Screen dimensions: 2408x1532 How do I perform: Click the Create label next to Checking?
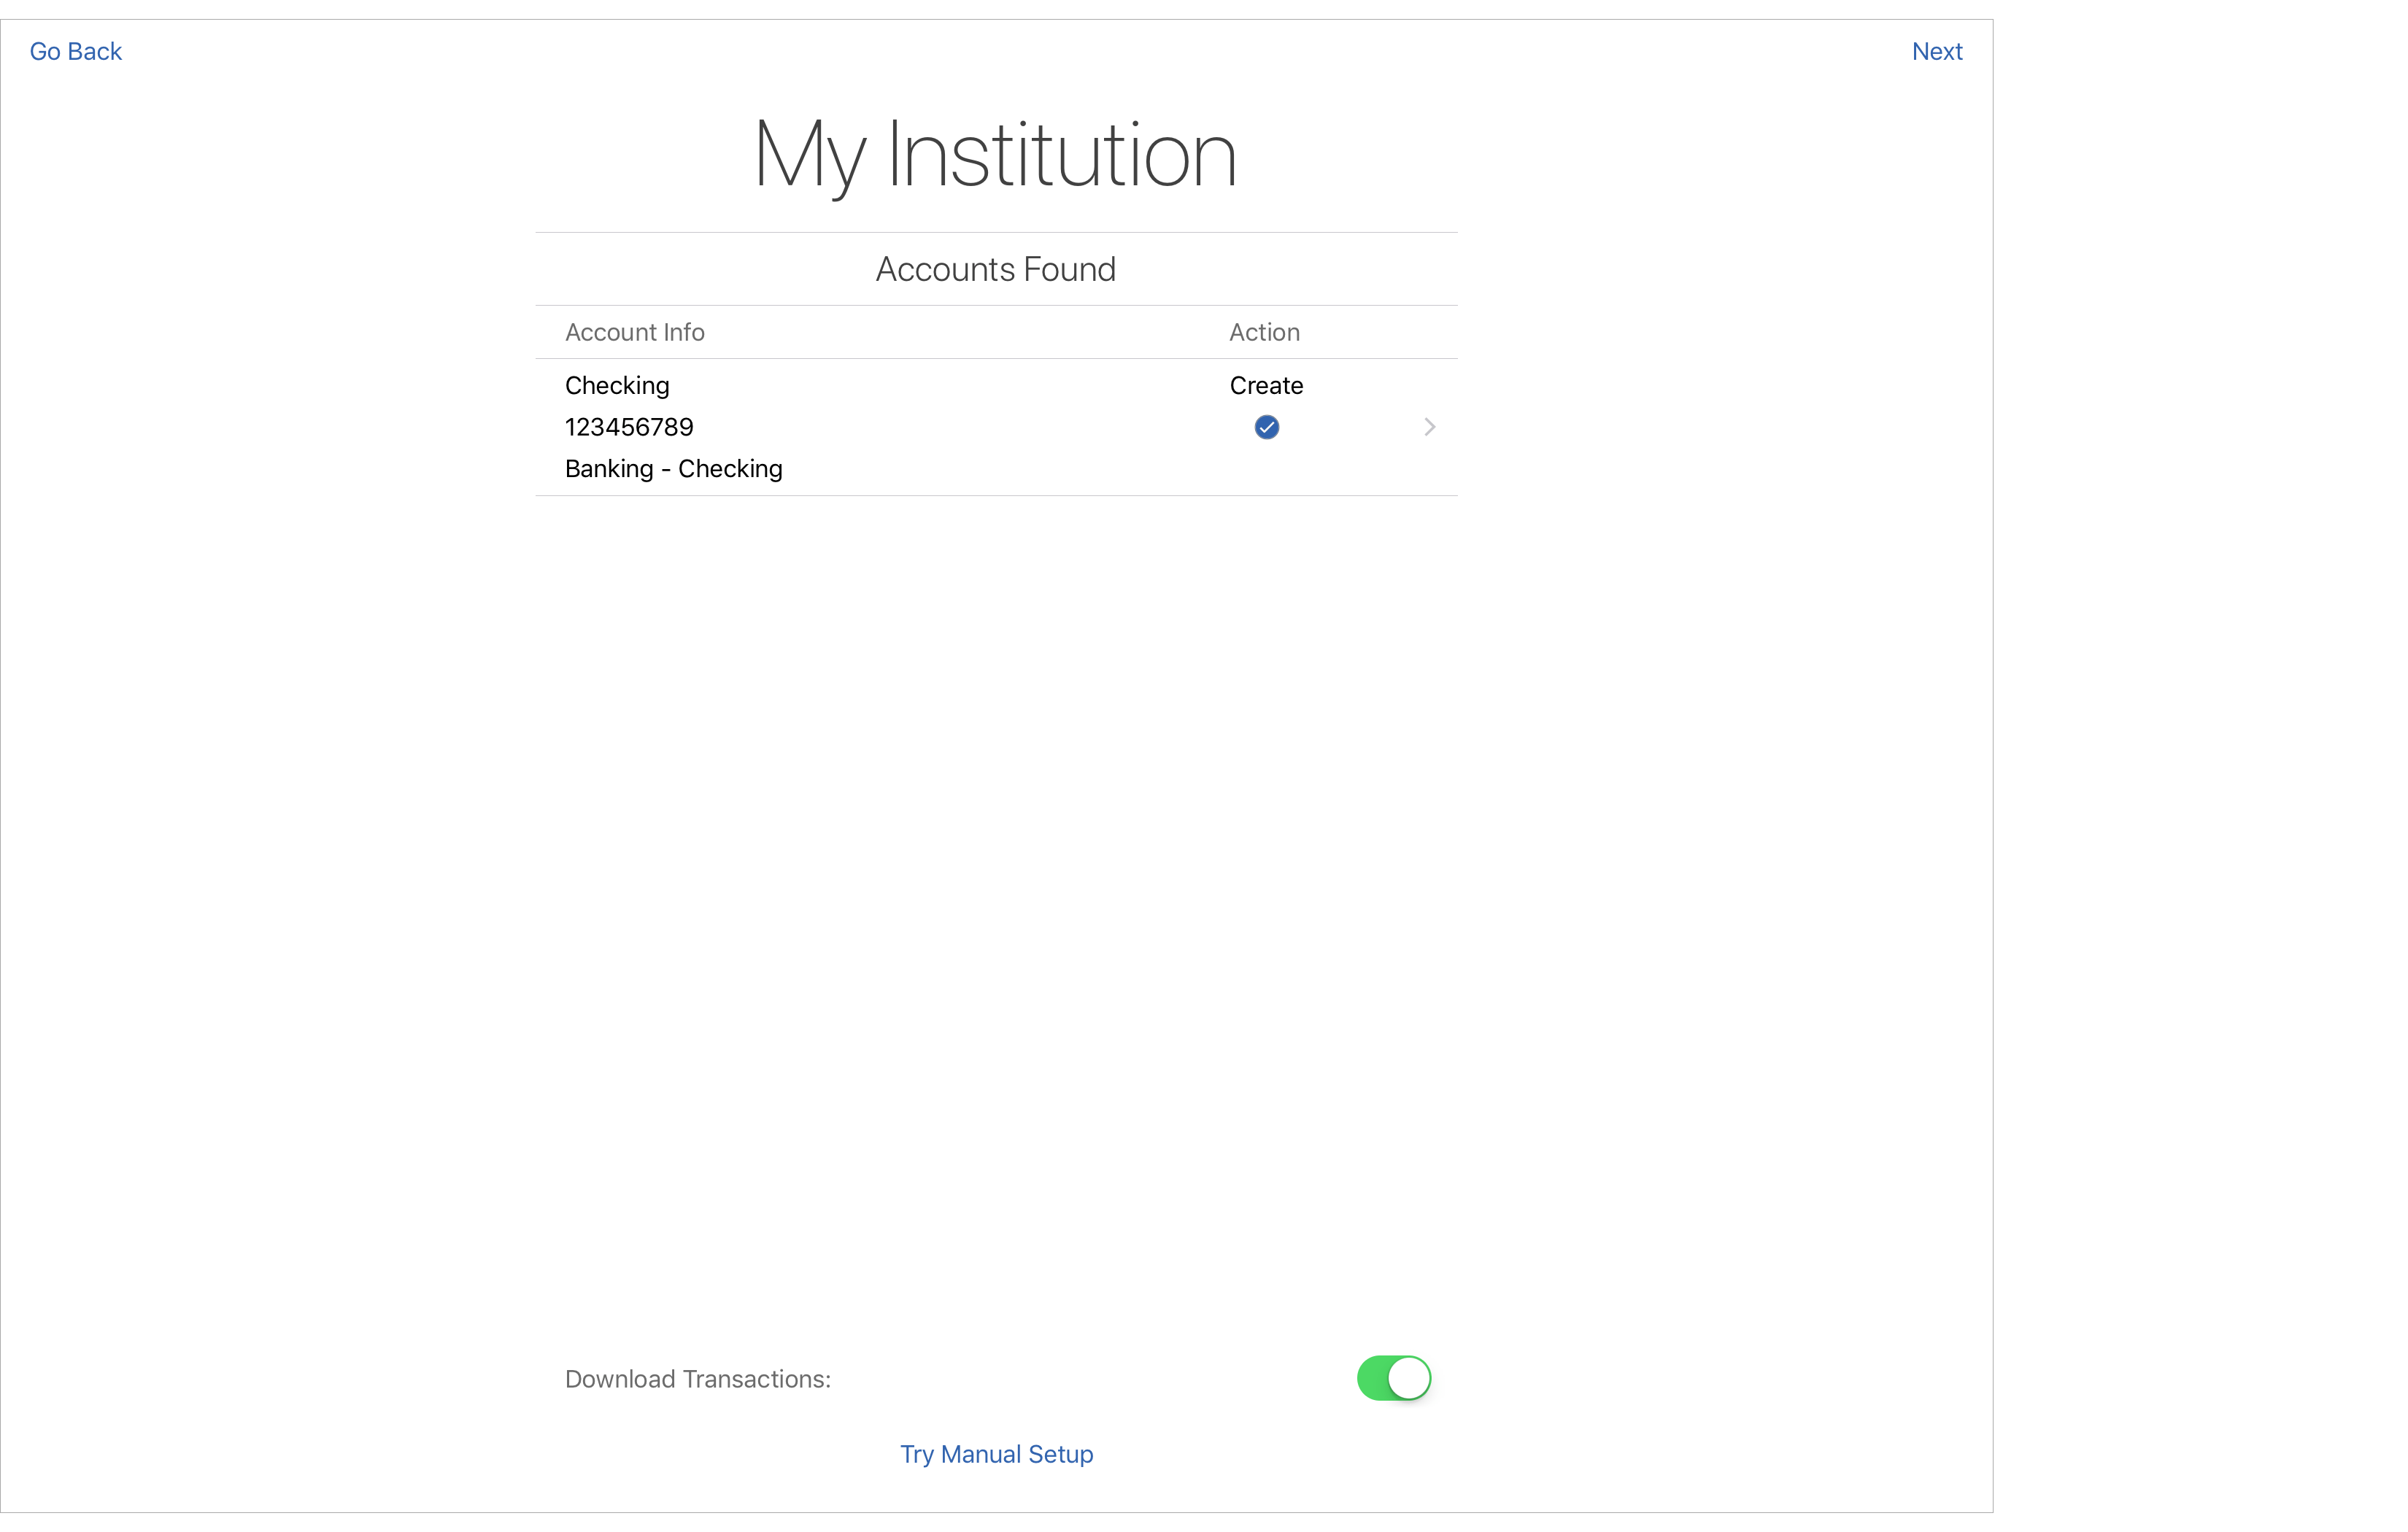[x=1266, y=385]
